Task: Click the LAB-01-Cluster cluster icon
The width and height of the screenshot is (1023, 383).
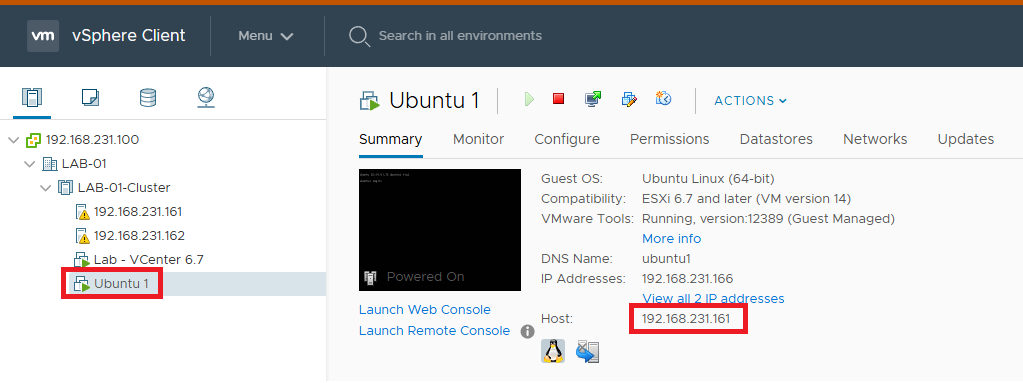Action: pos(65,188)
